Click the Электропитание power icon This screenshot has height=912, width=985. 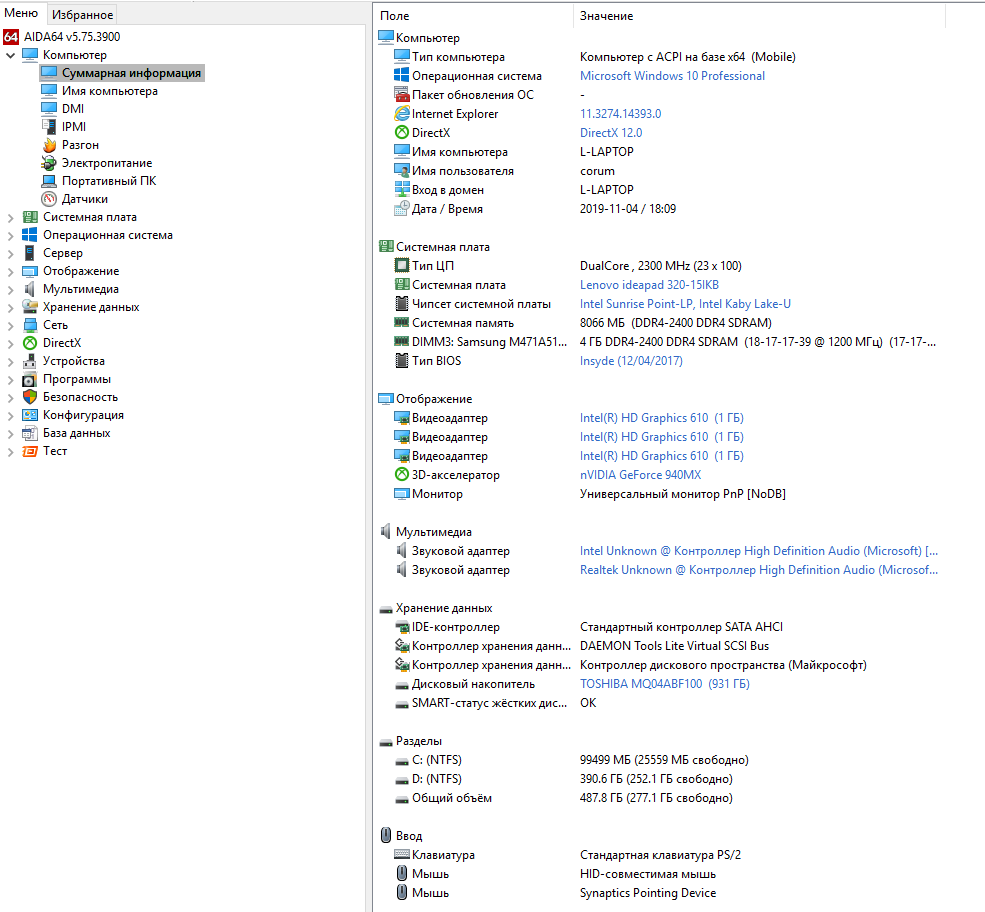[49, 163]
